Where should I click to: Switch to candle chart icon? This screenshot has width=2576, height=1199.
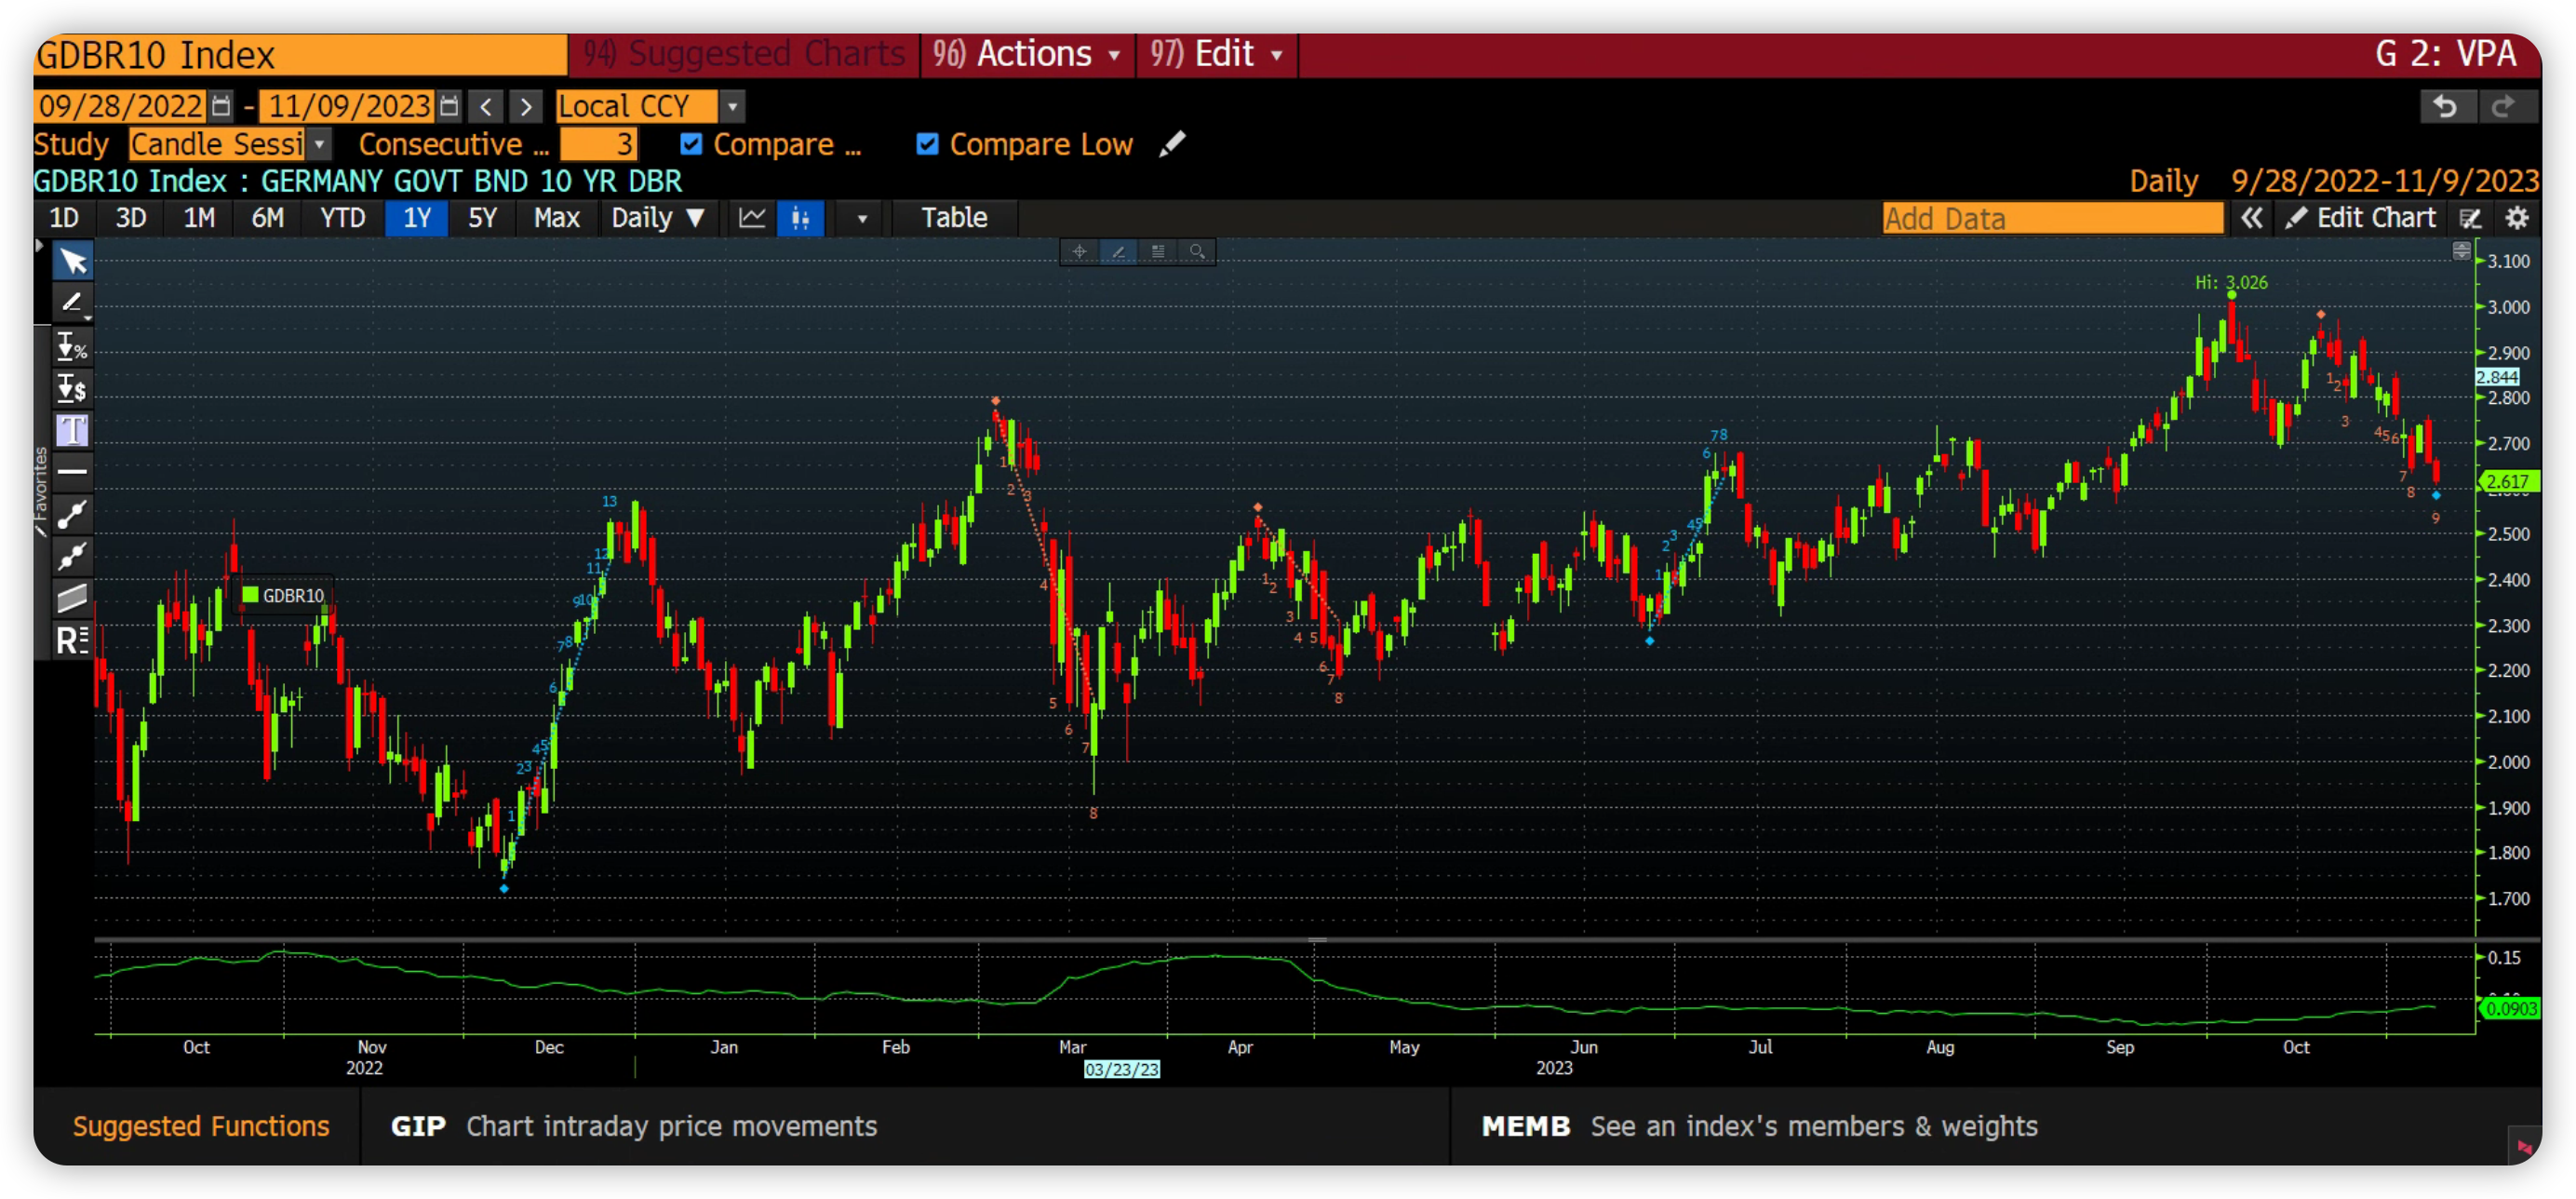pos(800,218)
